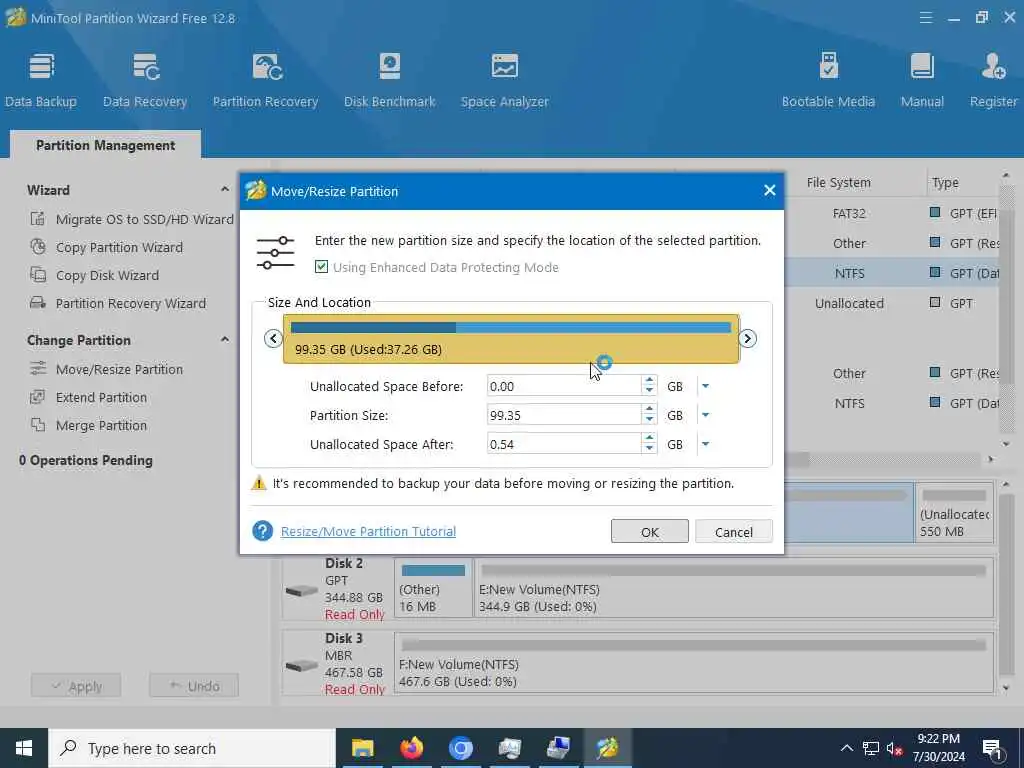Decrease Partition Size value
The width and height of the screenshot is (1024, 768).
coord(649,421)
